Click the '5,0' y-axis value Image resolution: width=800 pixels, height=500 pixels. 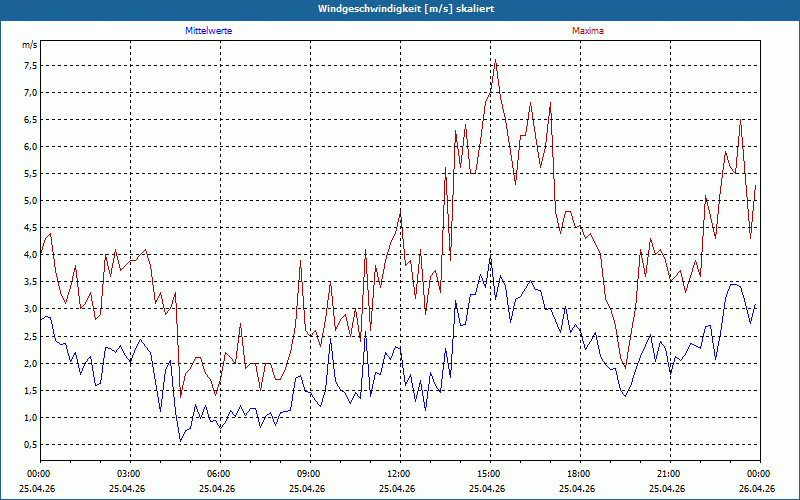click(x=30, y=201)
